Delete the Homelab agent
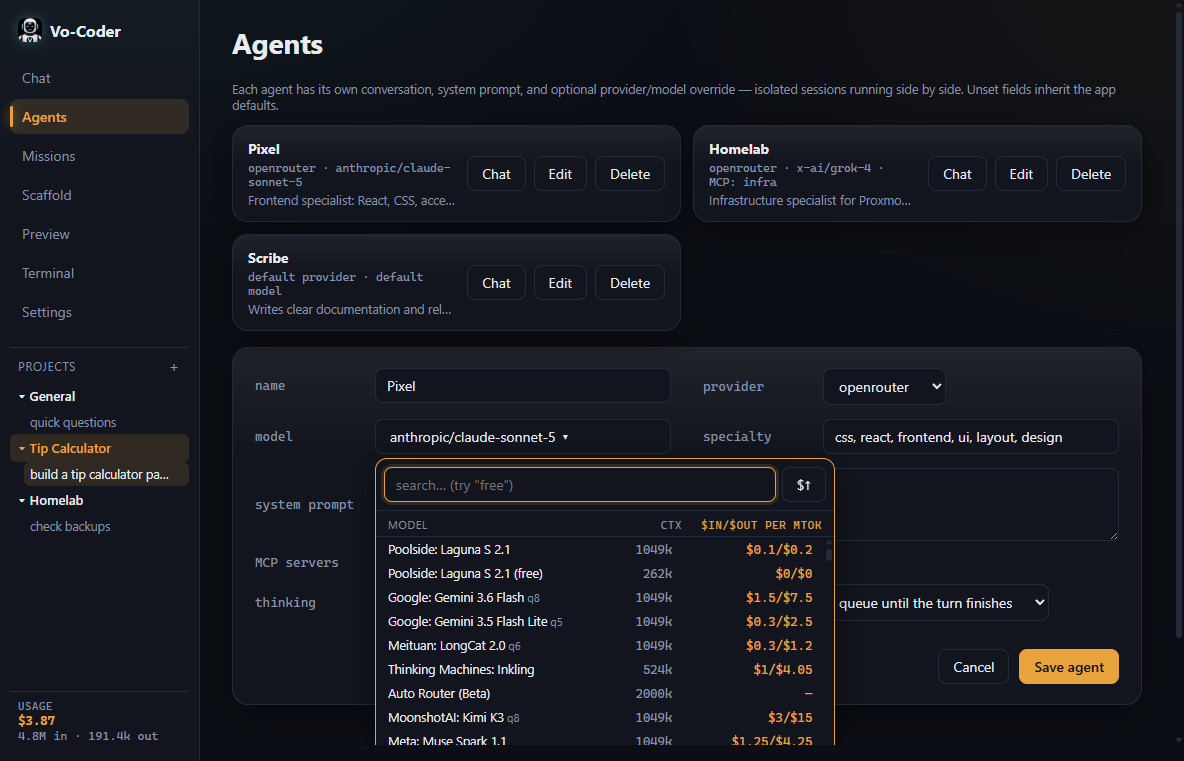Image resolution: width=1184 pixels, height=761 pixels. 1090,174
